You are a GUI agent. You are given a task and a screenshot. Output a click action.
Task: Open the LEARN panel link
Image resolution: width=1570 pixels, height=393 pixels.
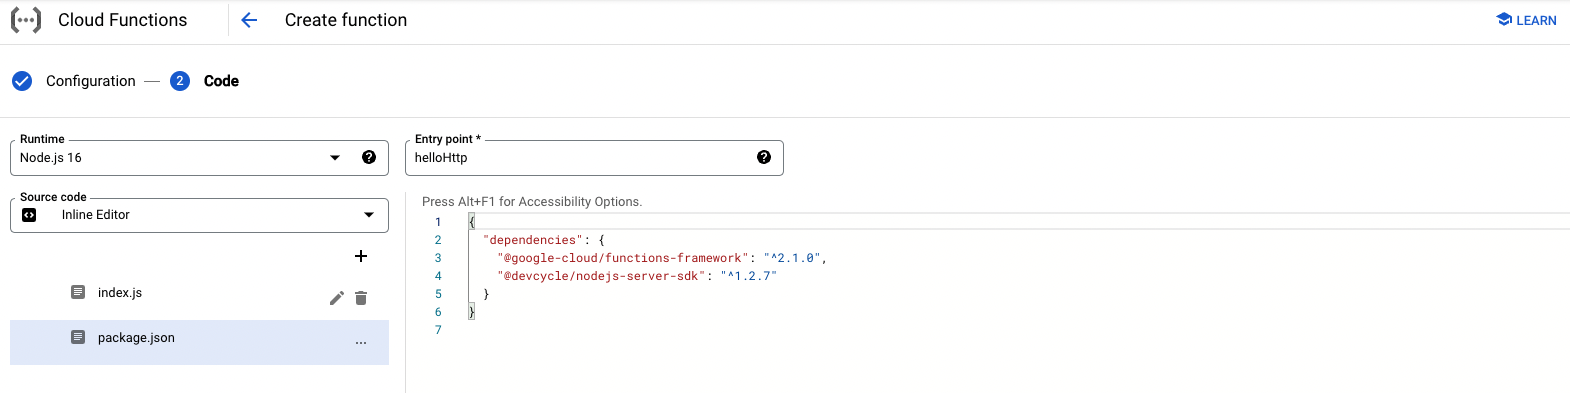[1526, 20]
